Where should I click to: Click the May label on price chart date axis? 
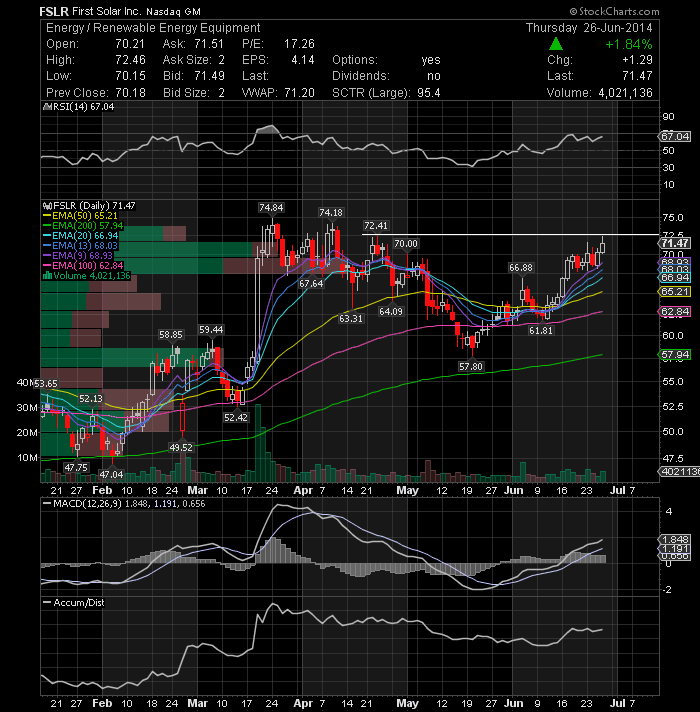[x=407, y=490]
